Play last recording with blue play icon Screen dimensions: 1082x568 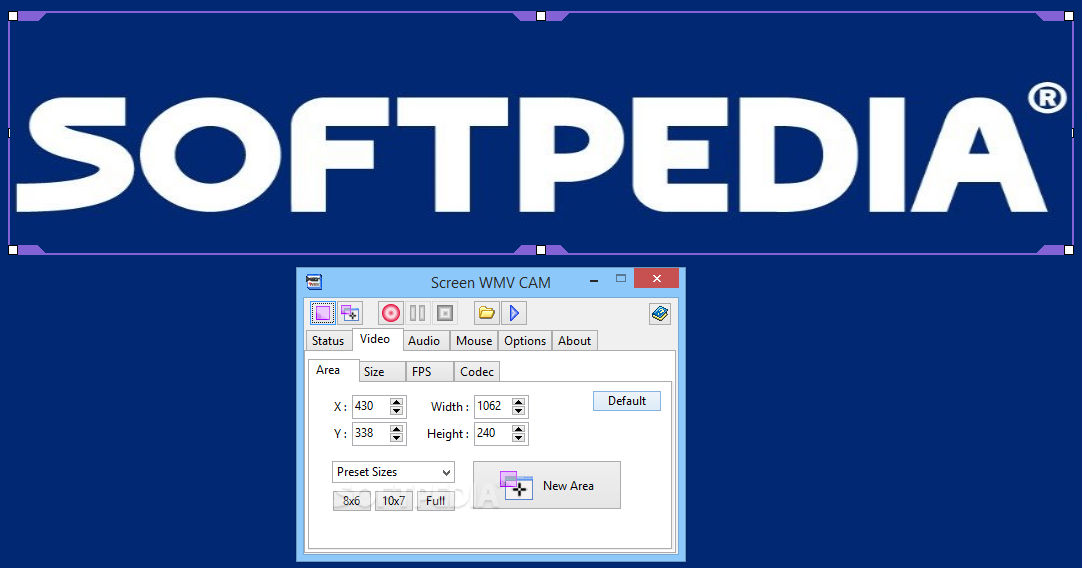point(514,313)
